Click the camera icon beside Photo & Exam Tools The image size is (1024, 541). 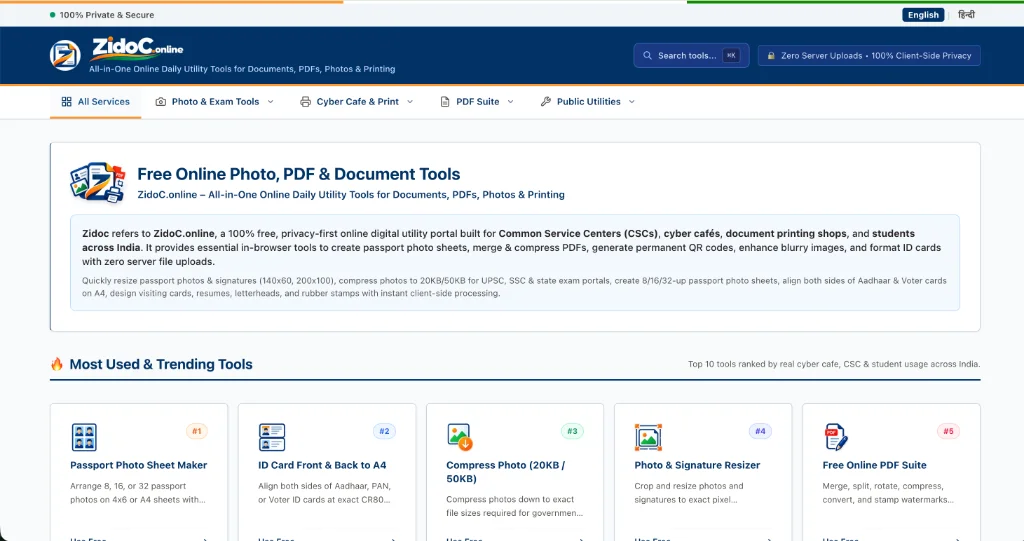tap(161, 102)
